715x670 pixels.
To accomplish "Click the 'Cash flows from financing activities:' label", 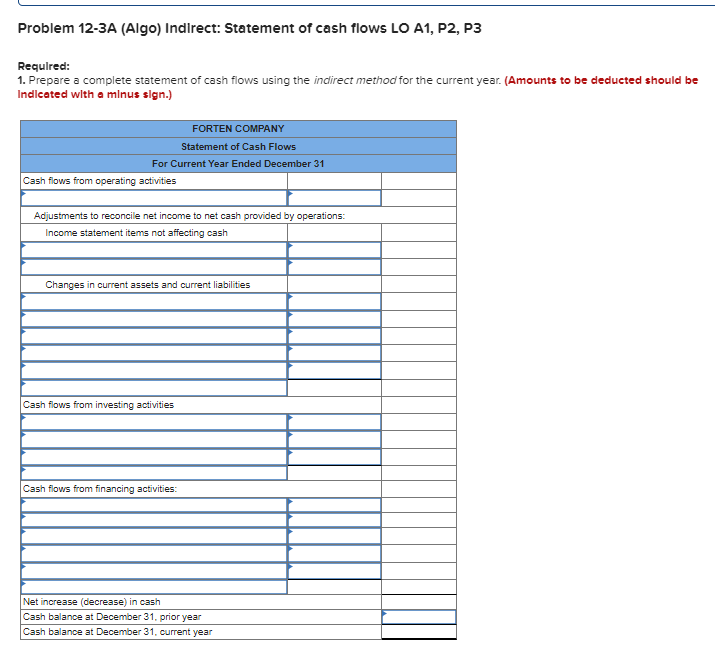I will pos(100,488).
